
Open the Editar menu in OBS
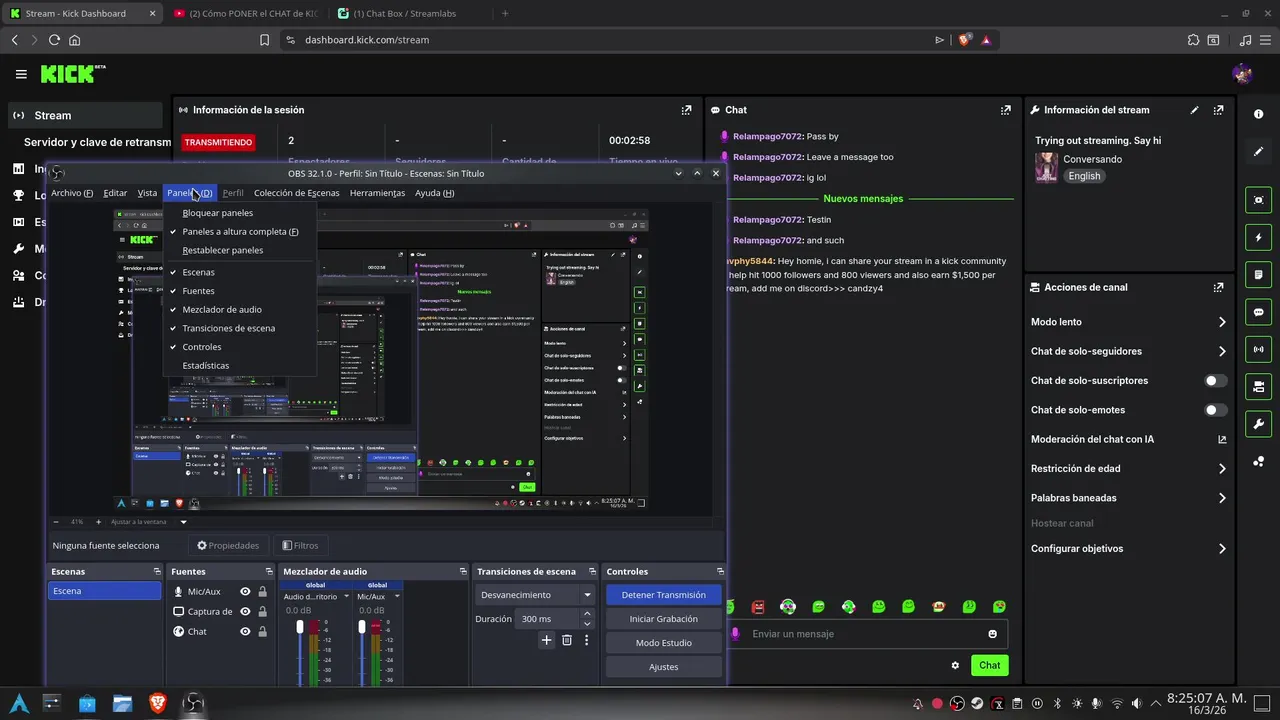tap(115, 193)
